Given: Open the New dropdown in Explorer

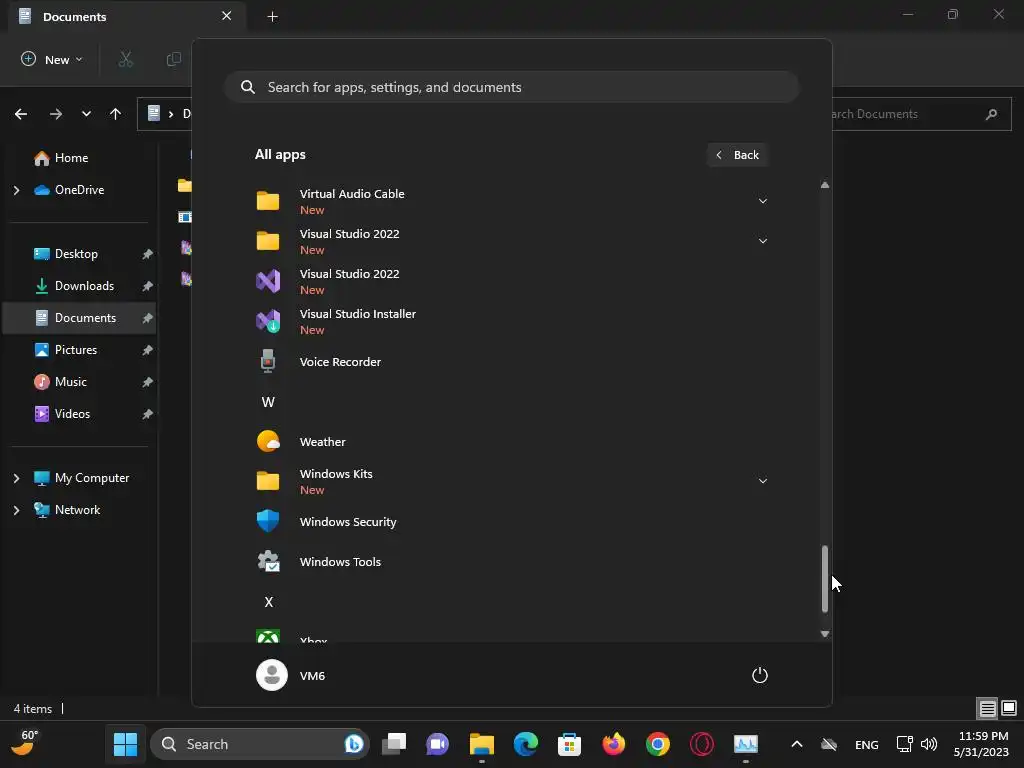Looking at the screenshot, I should point(51,59).
